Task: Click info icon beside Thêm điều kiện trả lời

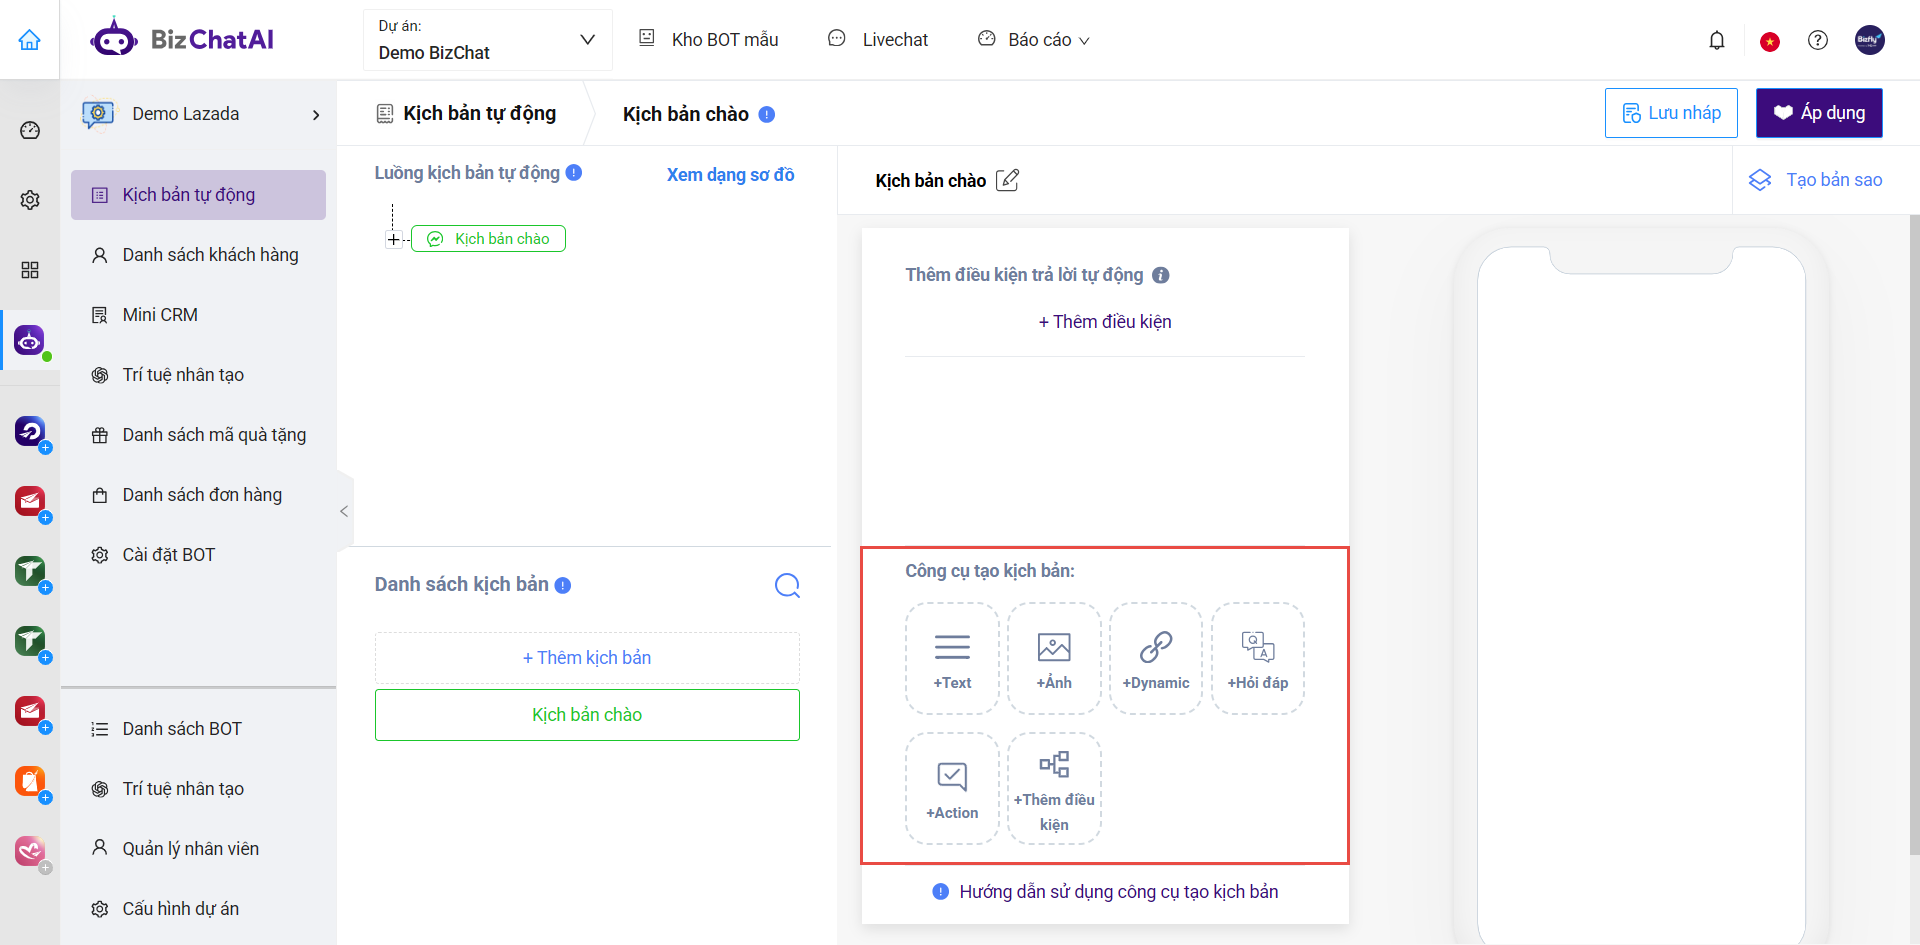Action: coord(1161,275)
